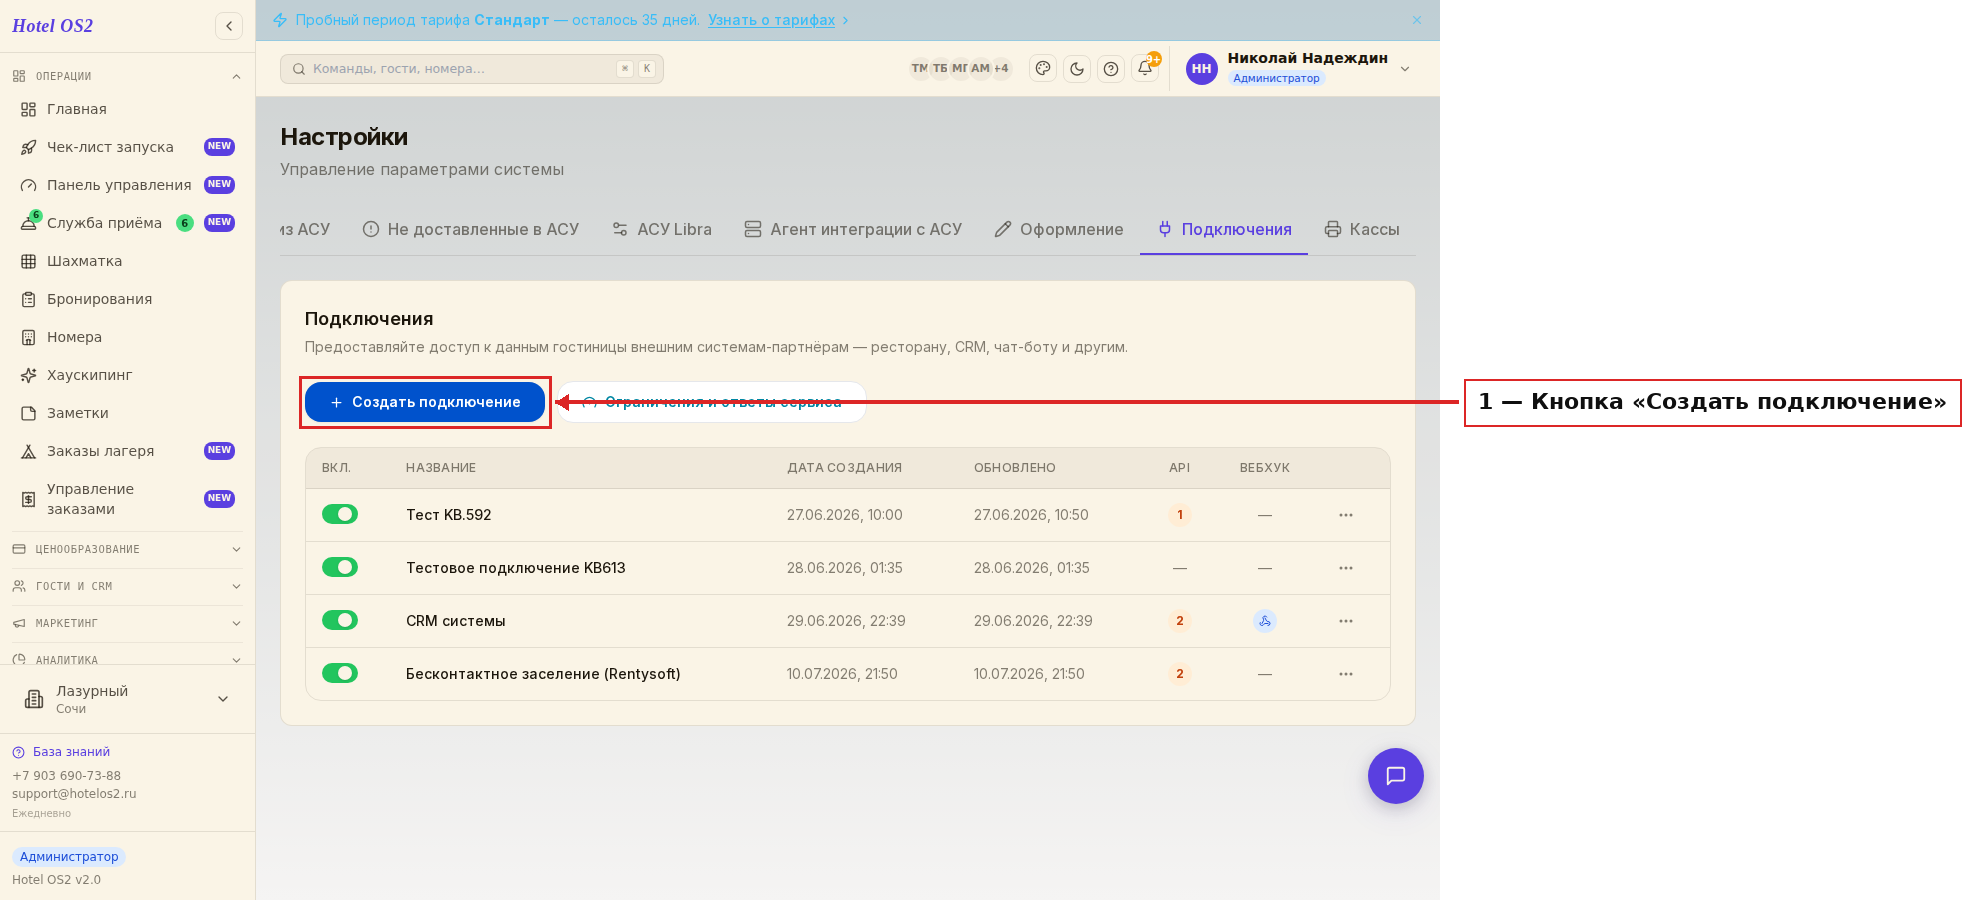This screenshot has height=900, width=1985.
Task: Open the floating chat support button
Action: coord(1396,776)
